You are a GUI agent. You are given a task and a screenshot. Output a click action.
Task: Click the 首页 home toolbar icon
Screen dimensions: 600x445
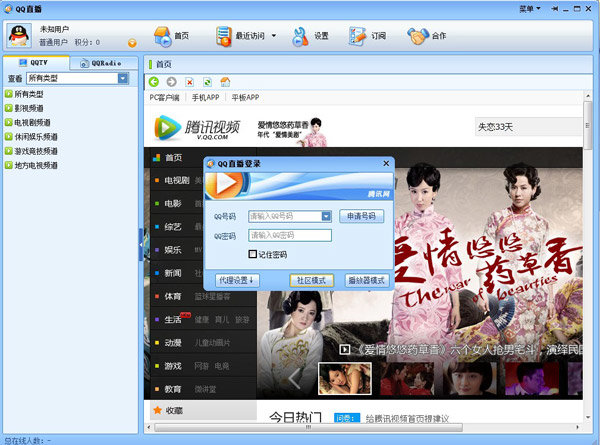pos(161,36)
